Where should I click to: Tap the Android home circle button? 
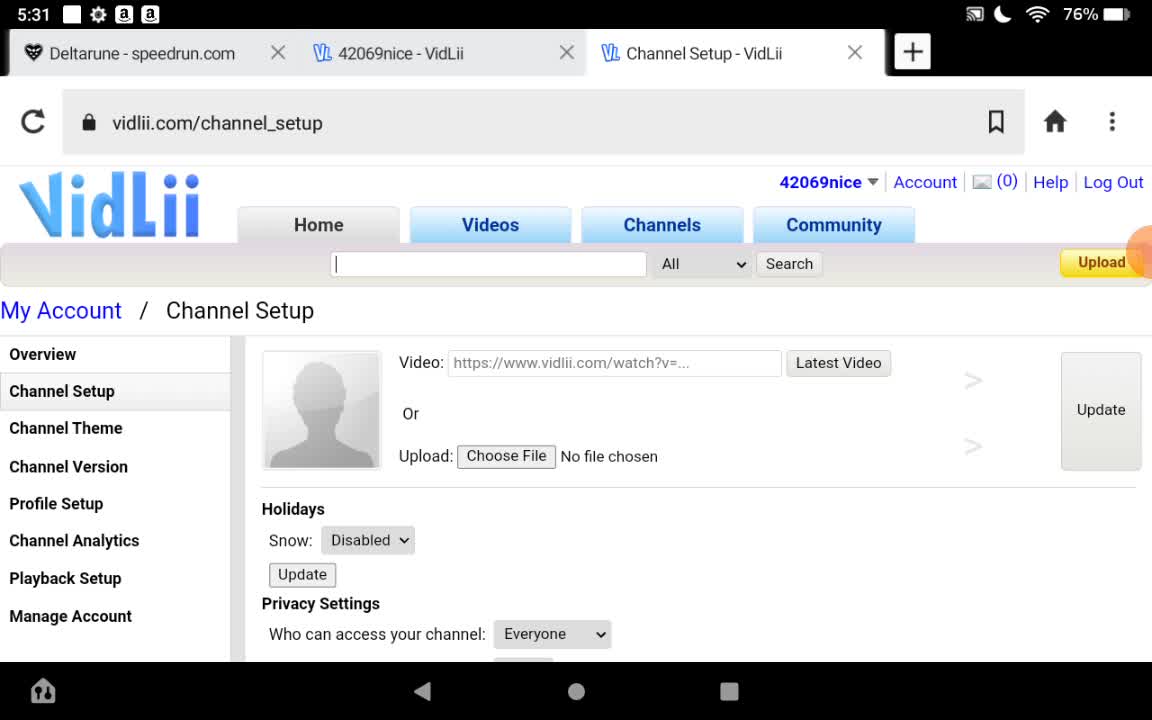click(577, 691)
